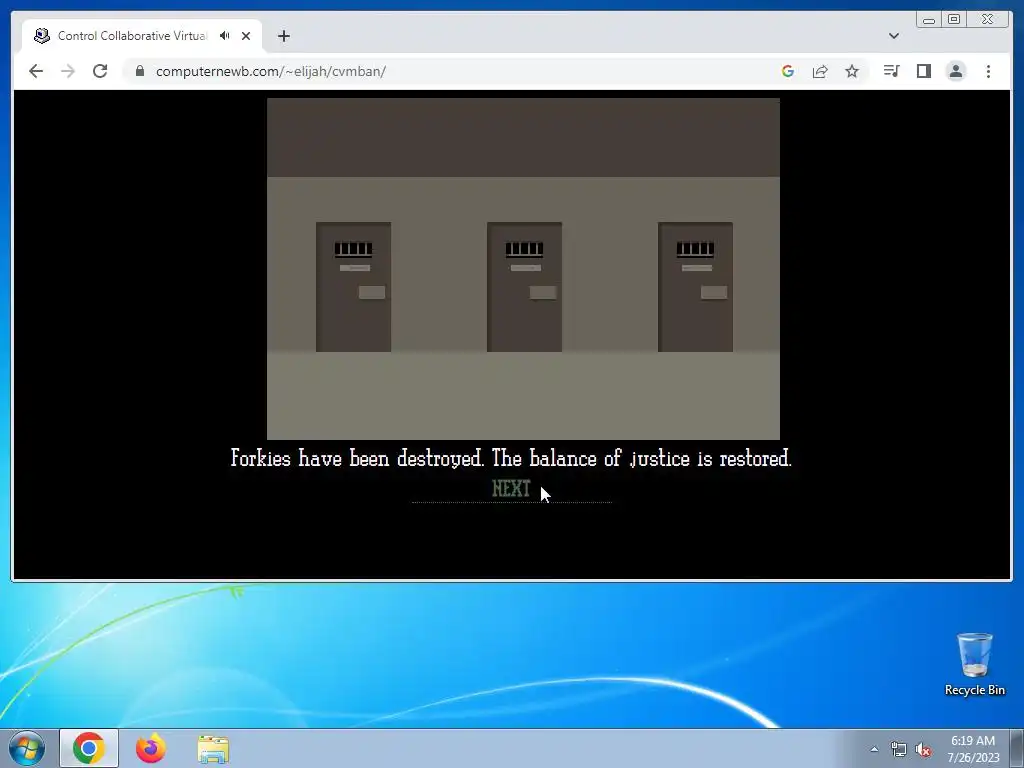
Task: Click the right prison cell door
Action: point(696,287)
